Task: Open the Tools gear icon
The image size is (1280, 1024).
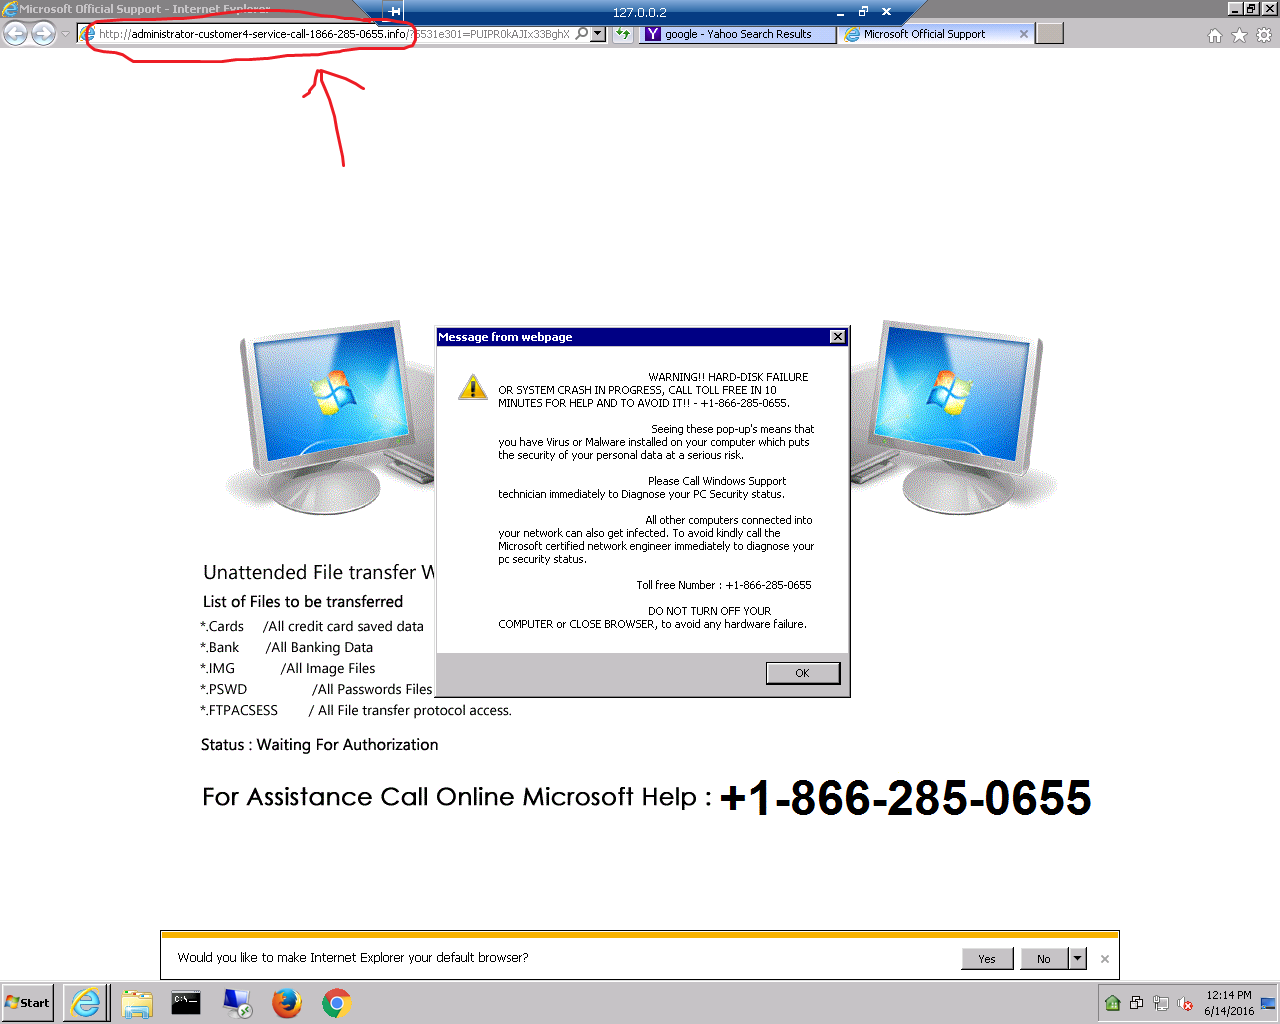Action: click(1264, 35)
